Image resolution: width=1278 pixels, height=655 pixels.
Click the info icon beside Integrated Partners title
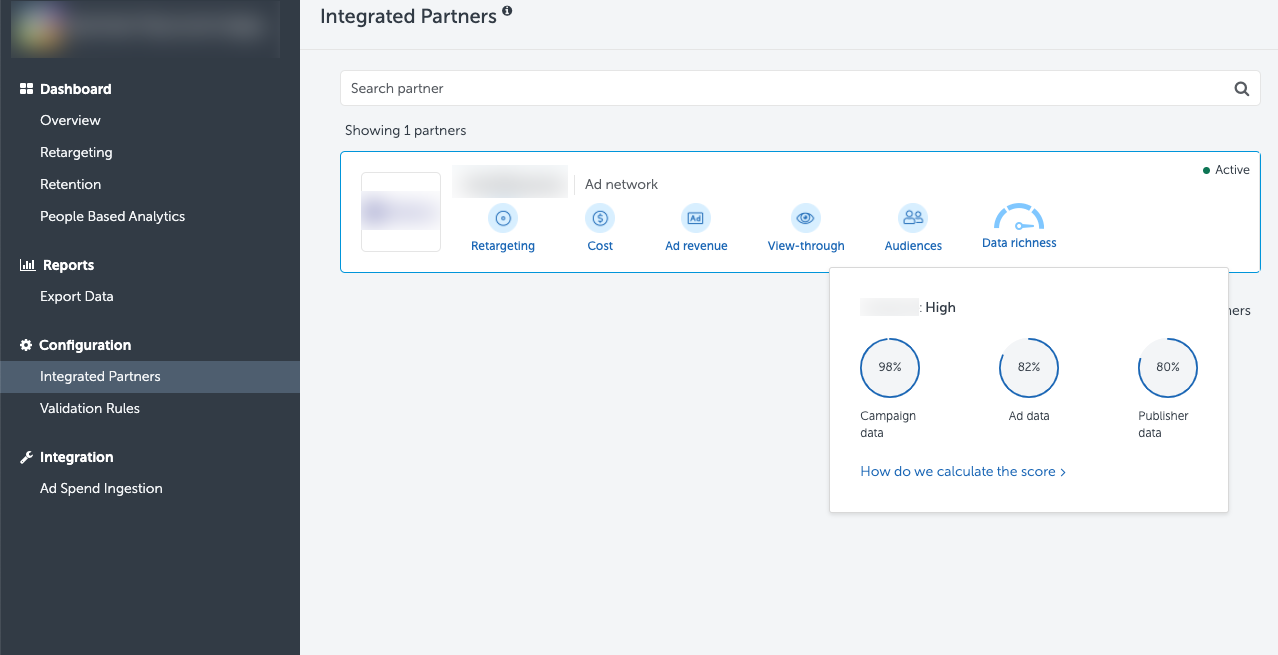[507, 12]
